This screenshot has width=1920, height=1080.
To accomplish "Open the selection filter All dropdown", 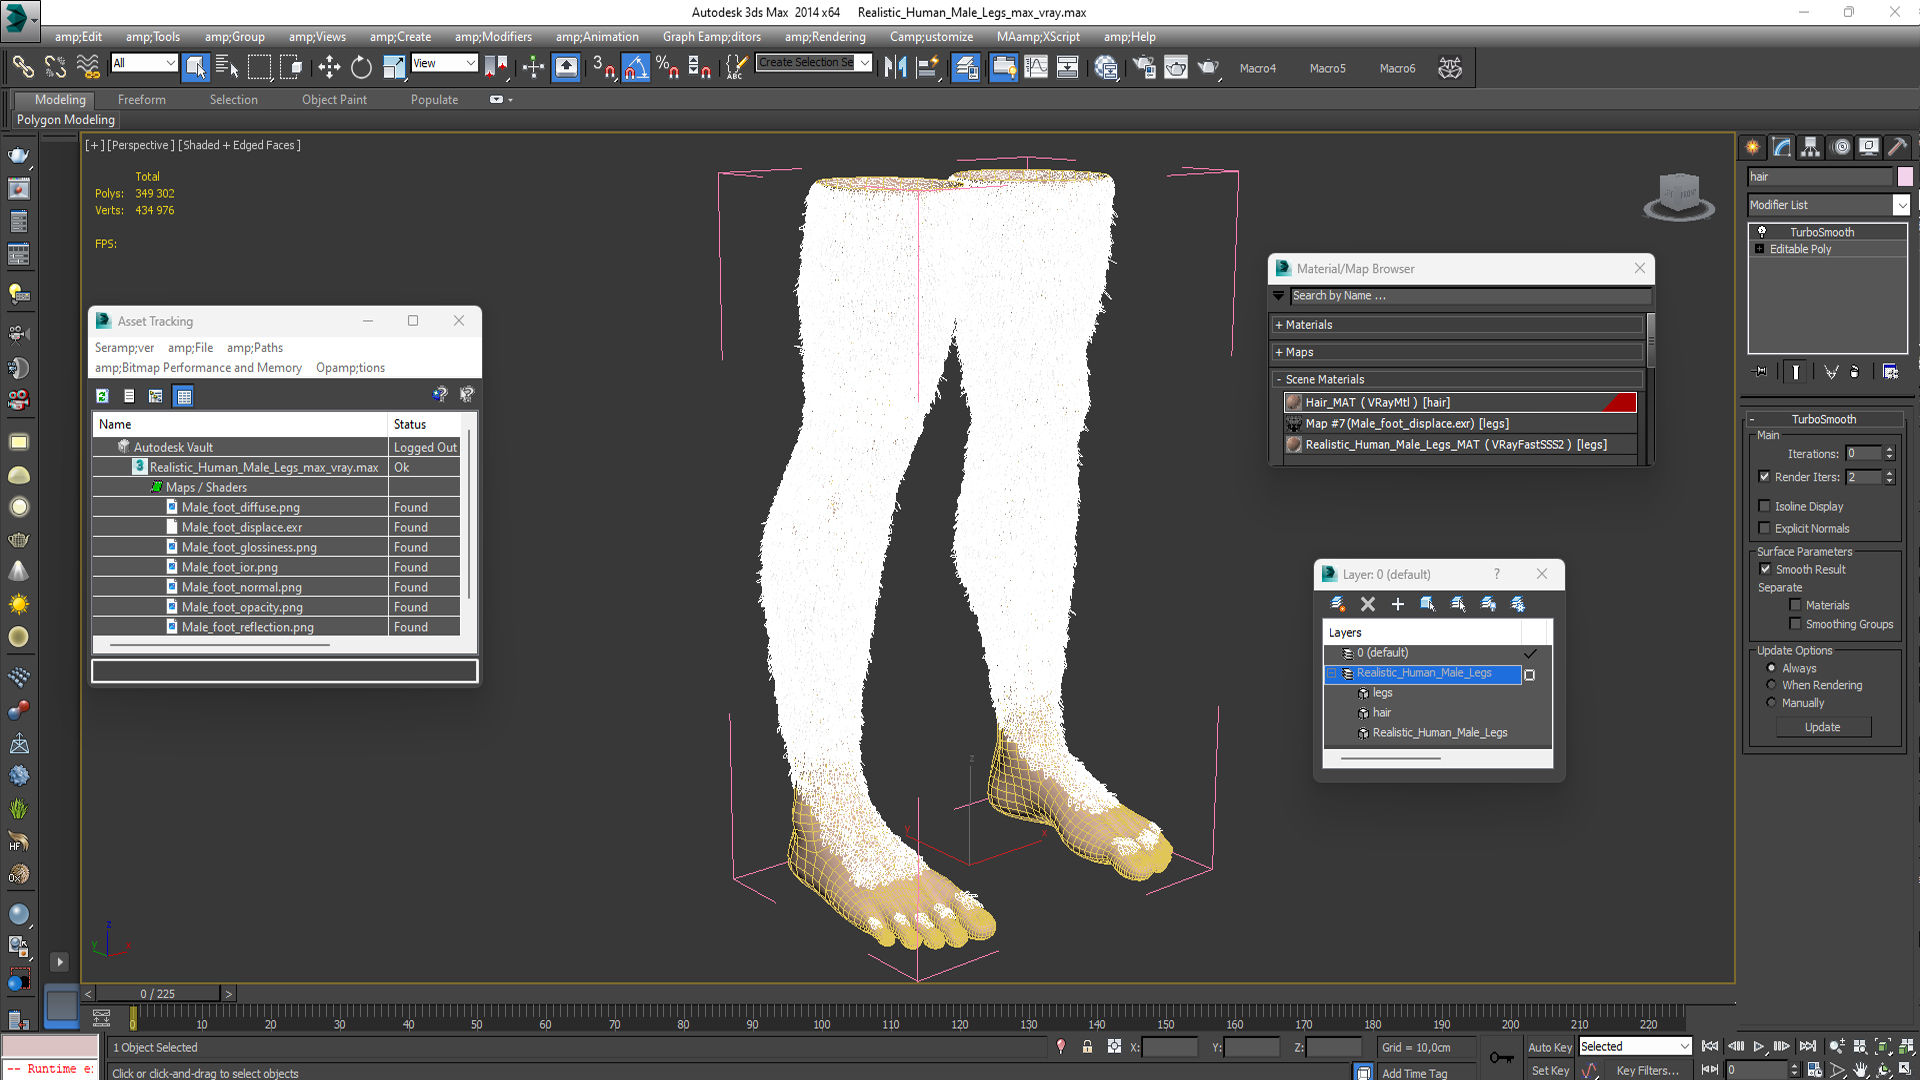I will click(x=144, y=63).
